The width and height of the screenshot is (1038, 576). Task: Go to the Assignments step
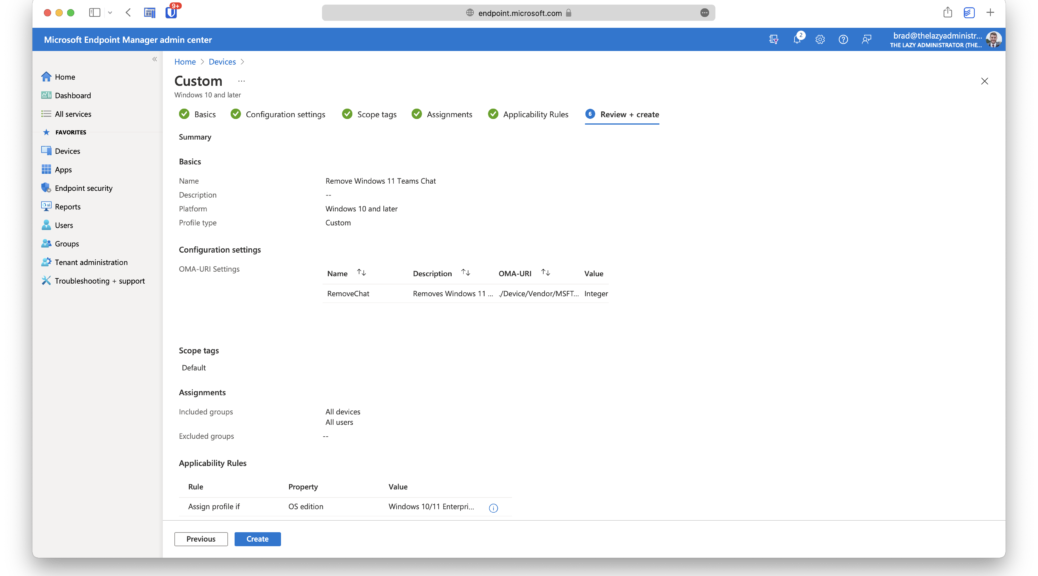click(442, 115)
